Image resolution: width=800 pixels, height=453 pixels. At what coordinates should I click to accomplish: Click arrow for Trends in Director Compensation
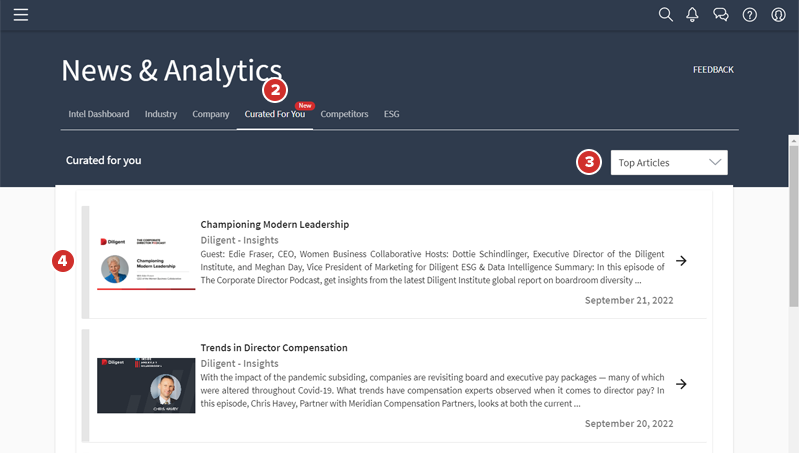coord(681,384)
